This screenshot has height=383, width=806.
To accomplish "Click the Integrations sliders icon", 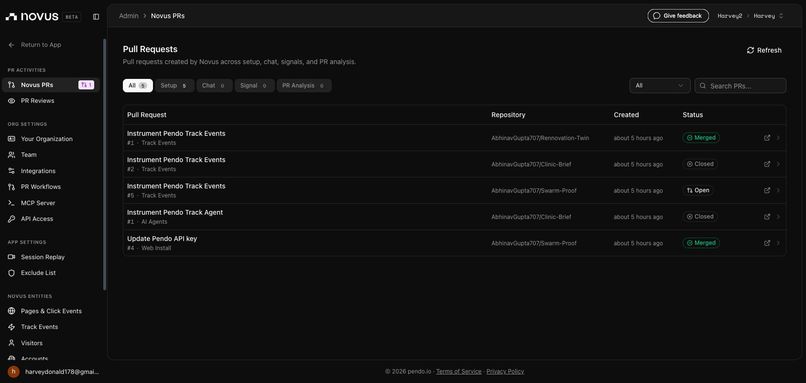I will [11, 171].
